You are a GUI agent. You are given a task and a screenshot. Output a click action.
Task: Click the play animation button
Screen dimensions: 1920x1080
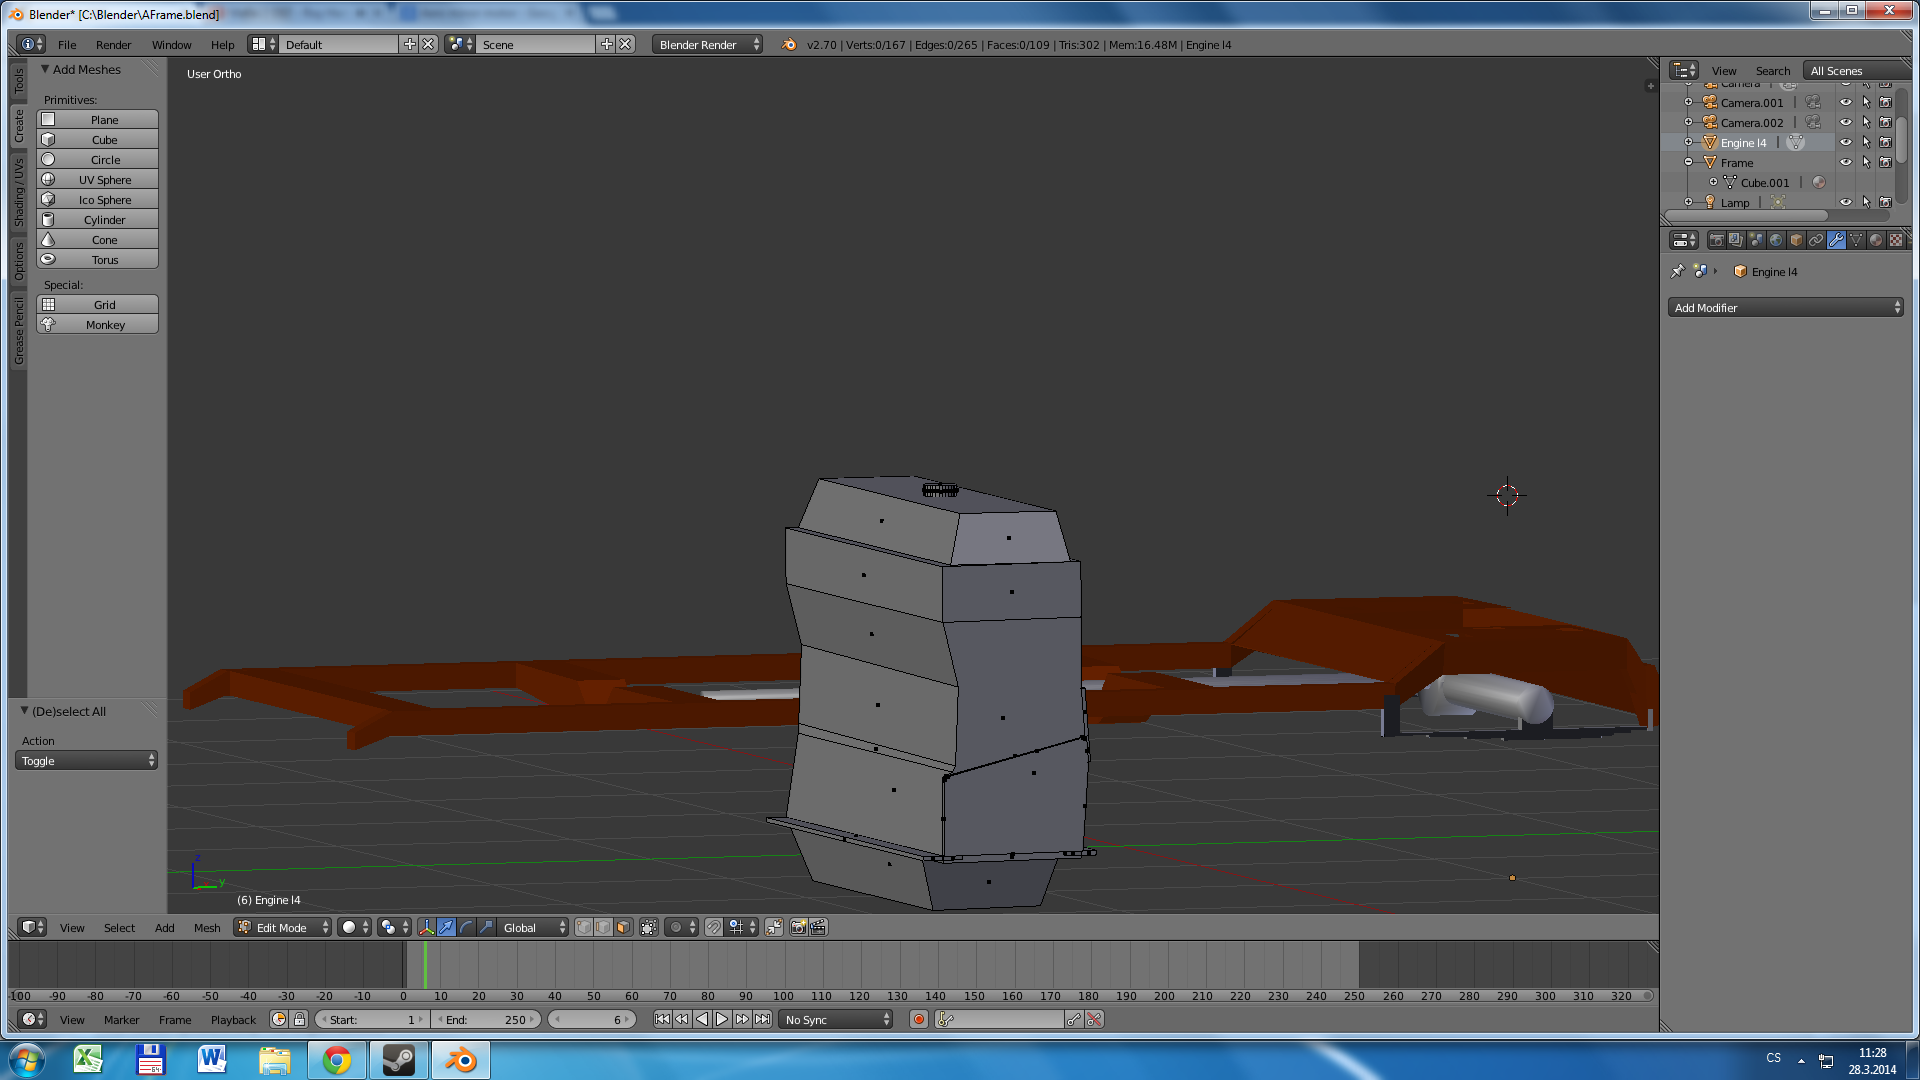coord(722,1019)
